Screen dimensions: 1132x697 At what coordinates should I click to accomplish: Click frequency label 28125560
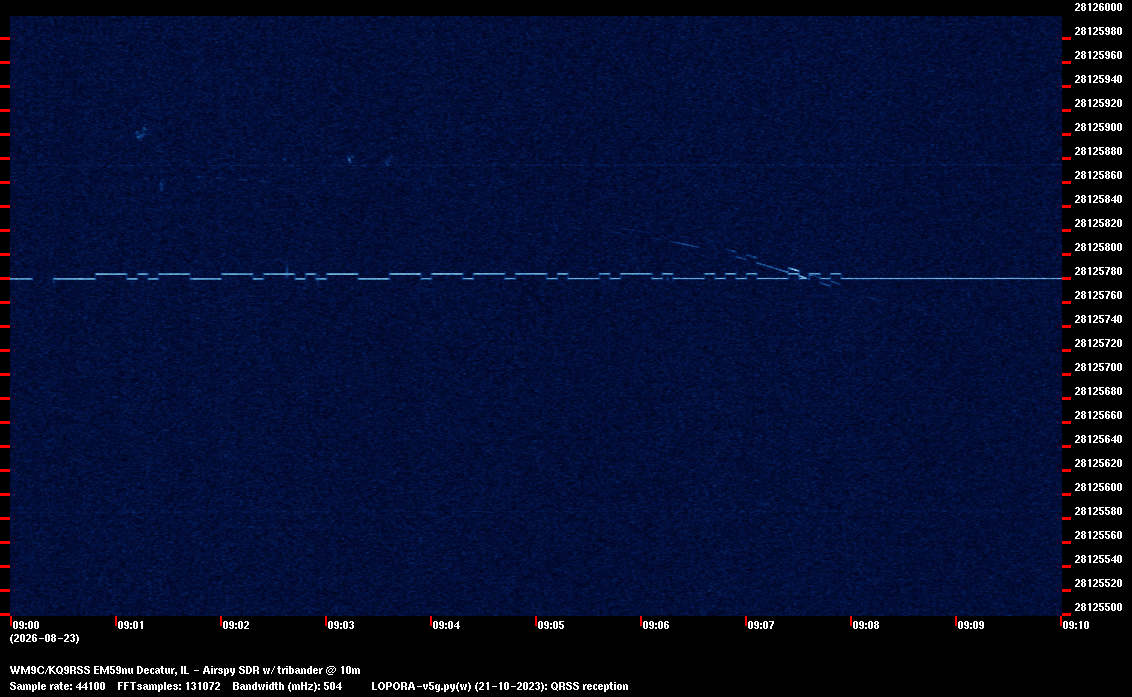1098,535
